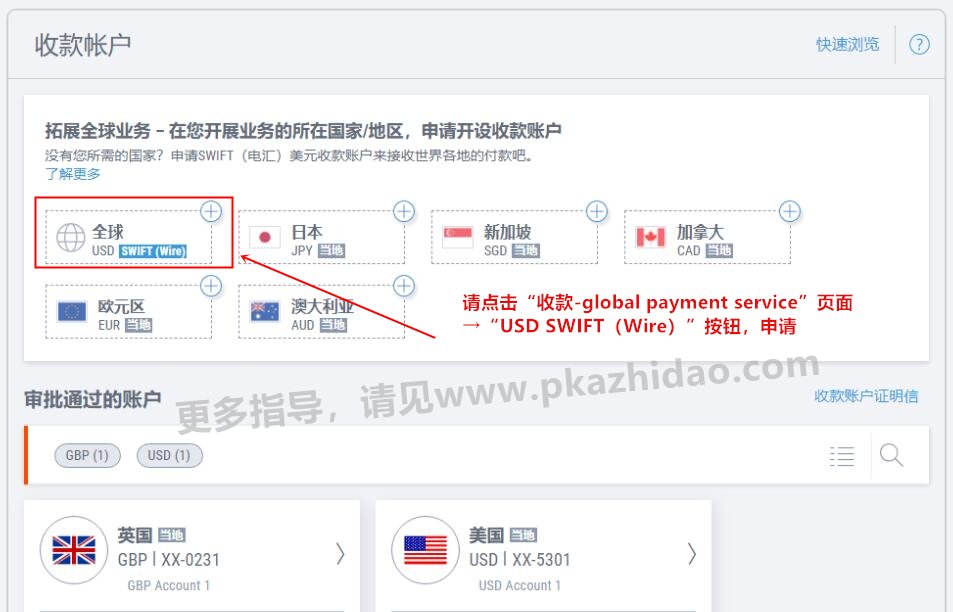Click the UK flag thumbnail
This screenshot has width=953, height=612.
74,550
